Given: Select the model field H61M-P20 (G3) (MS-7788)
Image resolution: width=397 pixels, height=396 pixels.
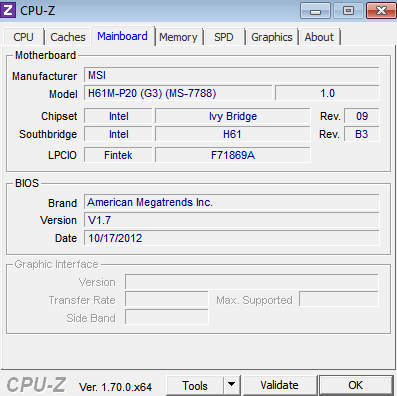Looking at the screenshot, I should pos(178,93).
